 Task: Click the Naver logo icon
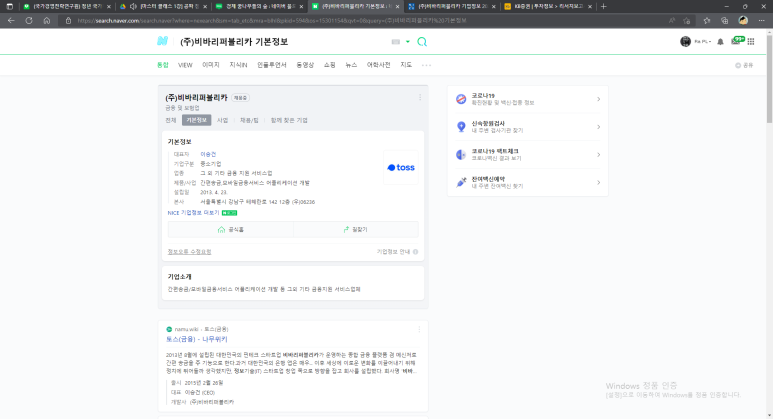[163, 41]
